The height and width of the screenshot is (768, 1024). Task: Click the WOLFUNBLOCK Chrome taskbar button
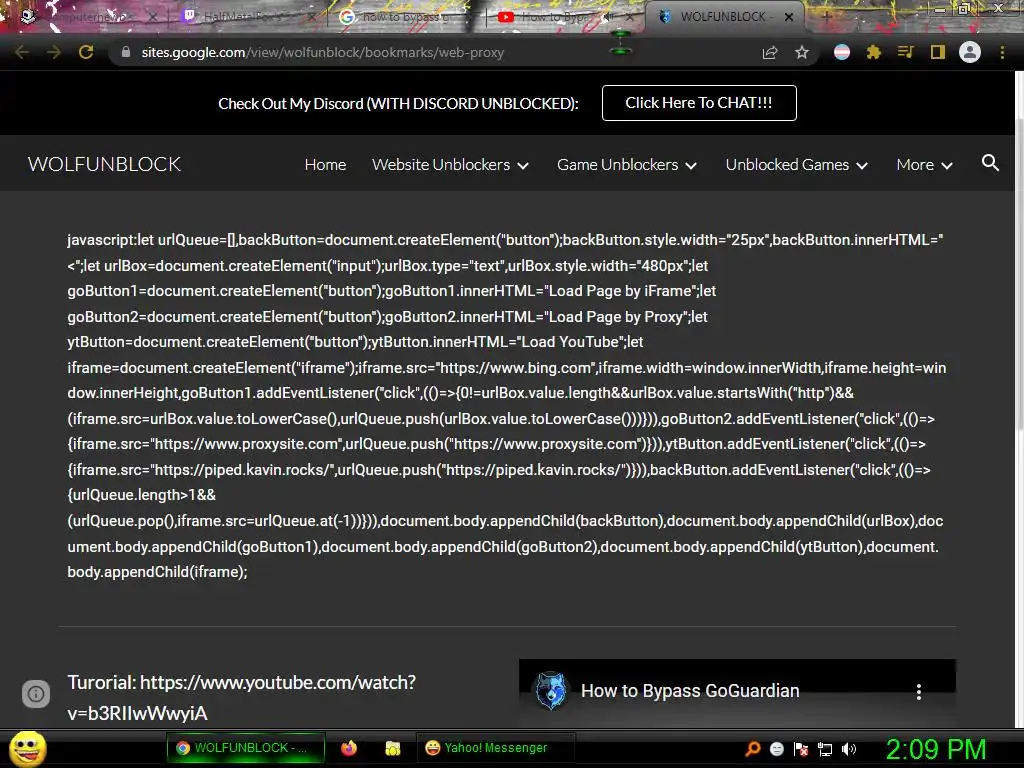pos(246,748)
